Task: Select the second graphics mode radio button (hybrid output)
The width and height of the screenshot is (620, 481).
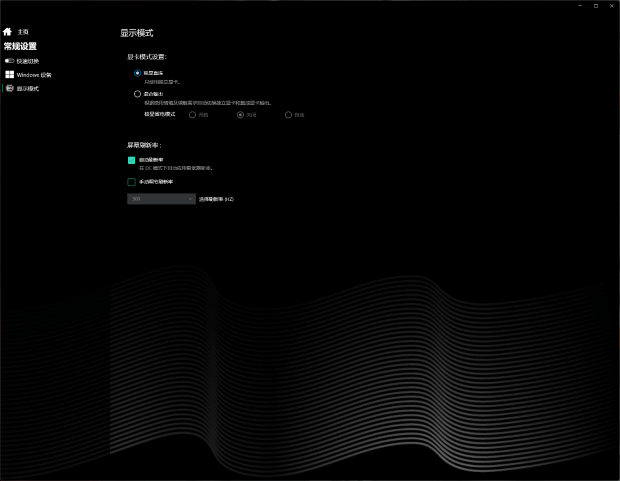Action: point(137,94)
